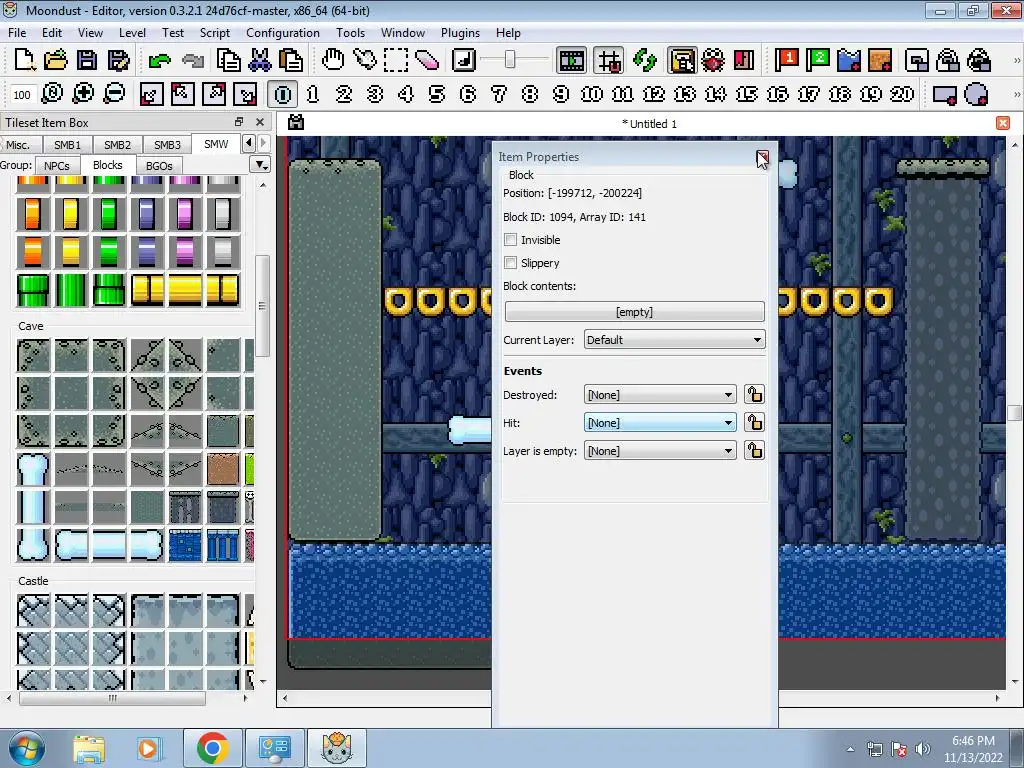Screen dimensions: 1024x768
Task: Open the Level menu
Action: (x=132, y=33)
